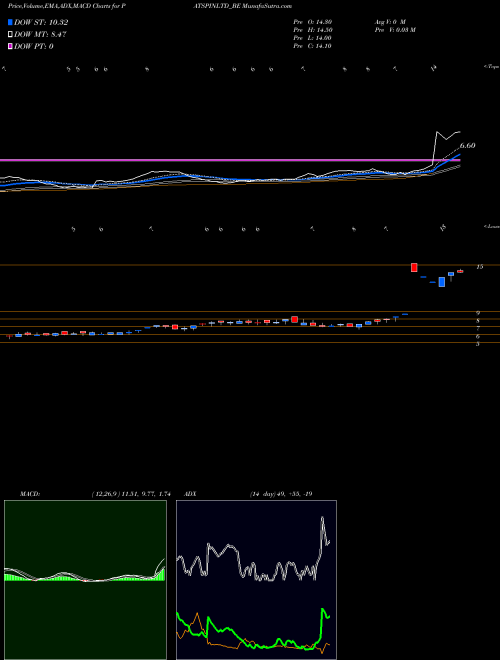The height and width of the screenshot is (660, 500).
Task: Click the 'Pre C: 14.10' value
Action: (x=313, y=46)
